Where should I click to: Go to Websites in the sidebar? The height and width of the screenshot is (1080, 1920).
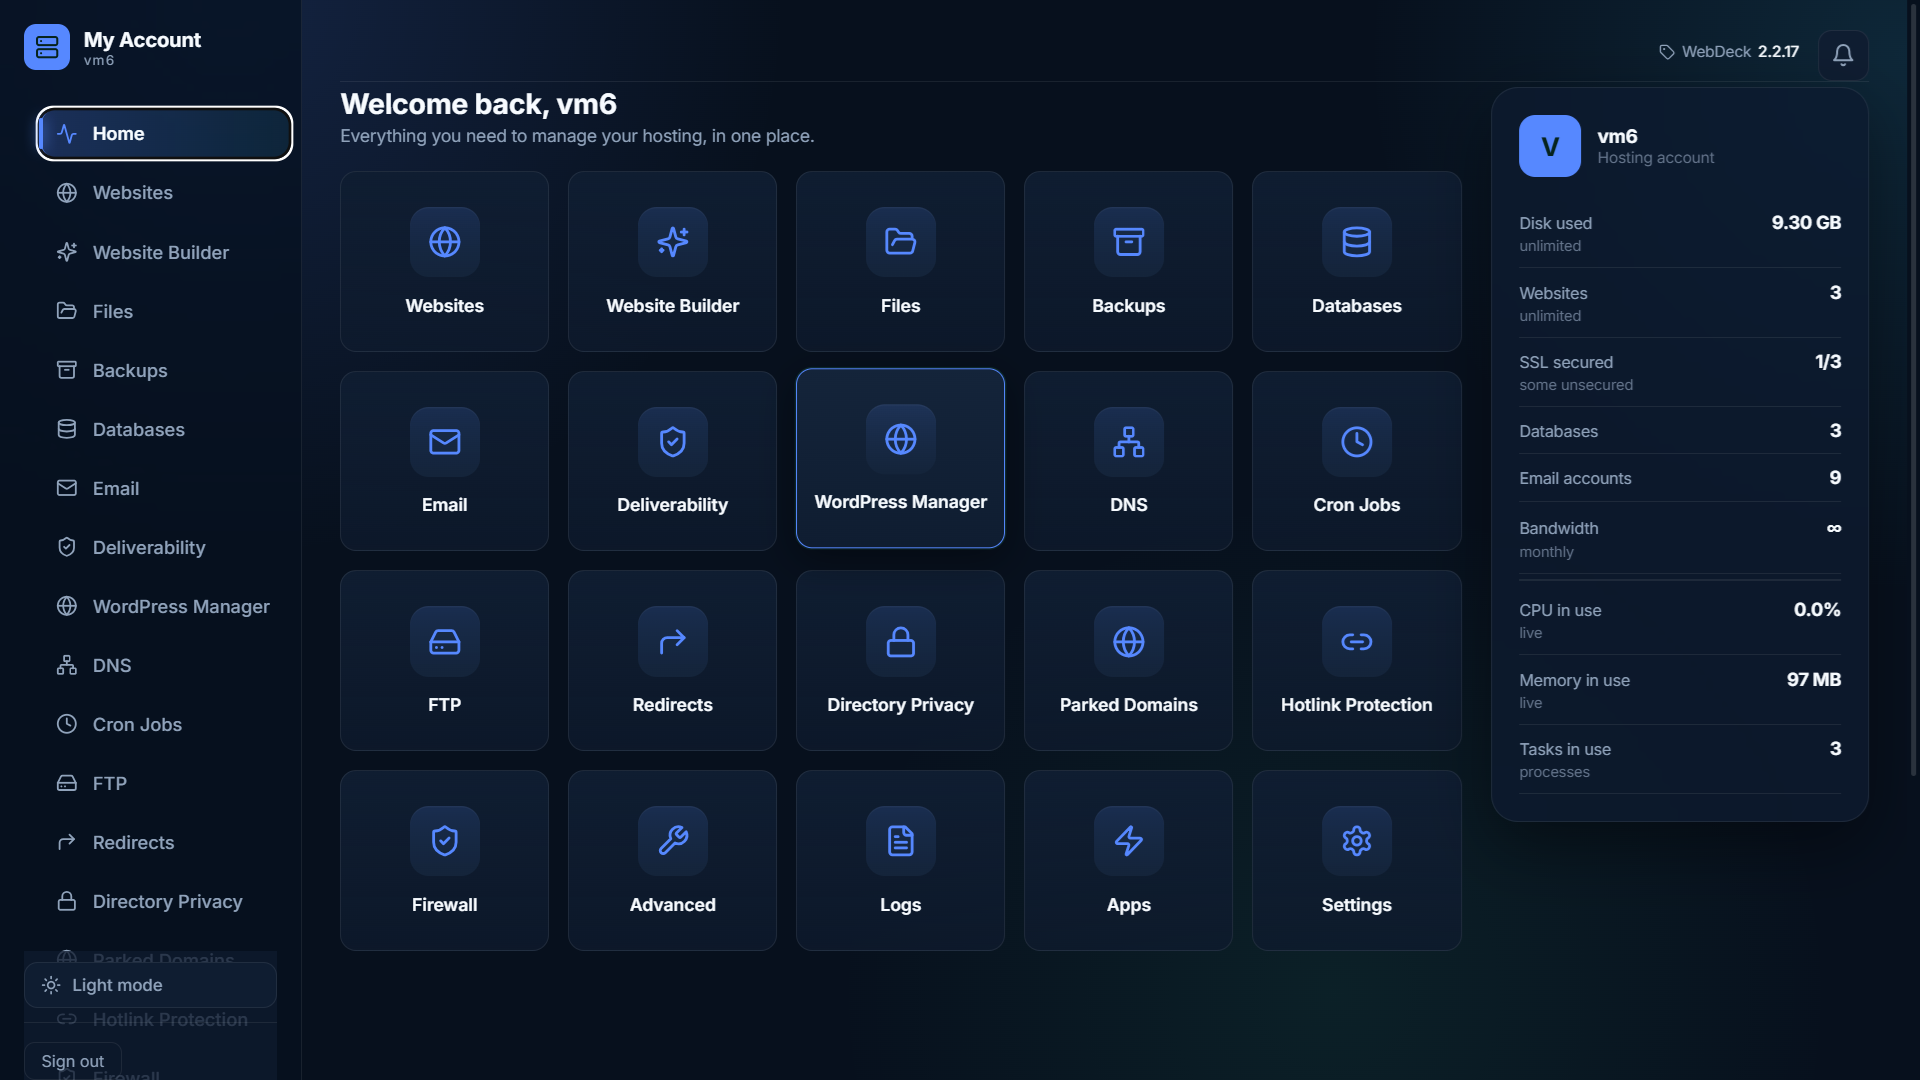[x=165, y=192]
